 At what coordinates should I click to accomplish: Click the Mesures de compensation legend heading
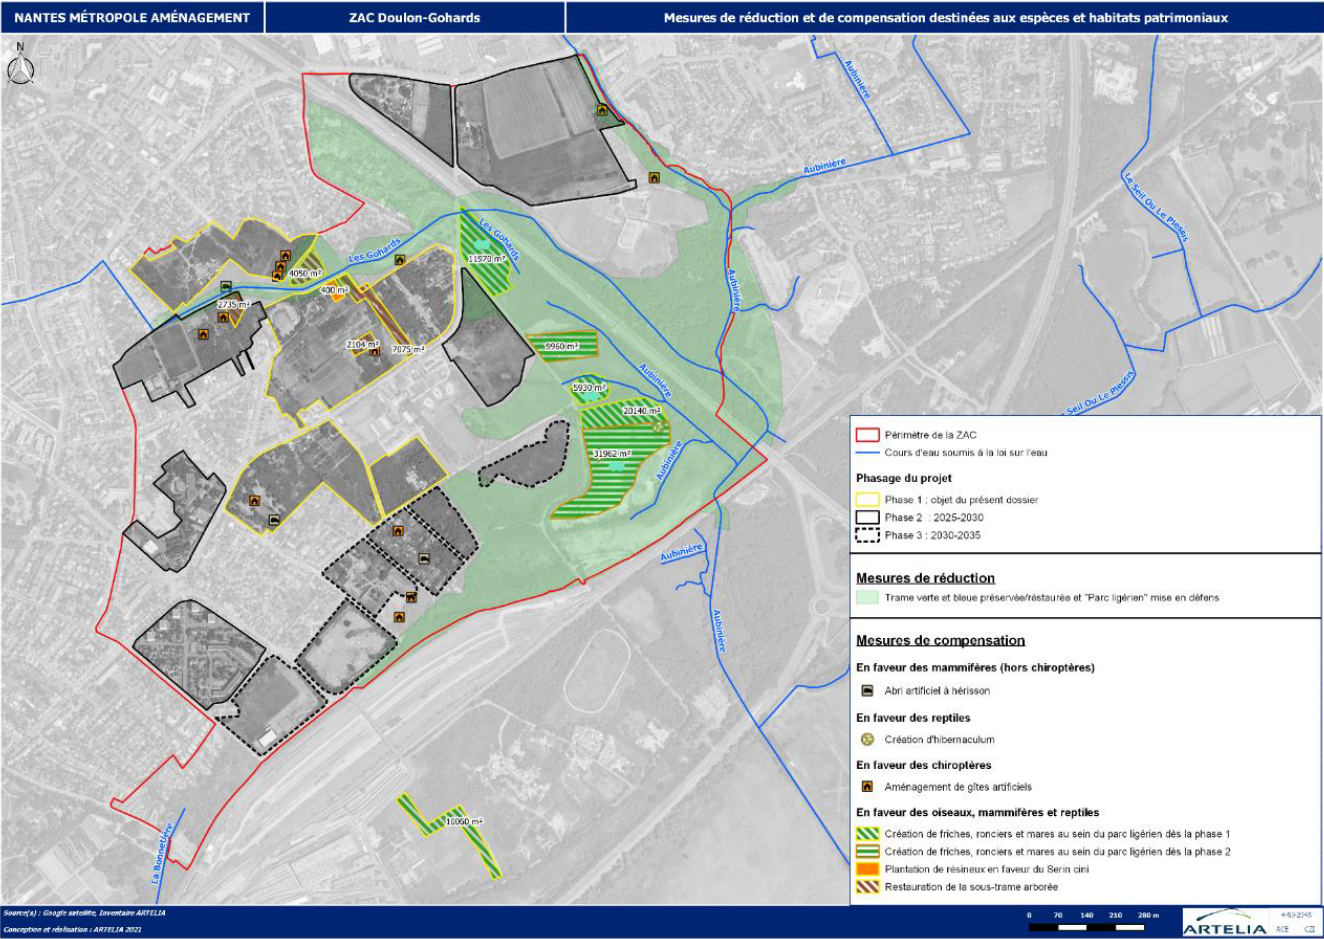(940, 641)
